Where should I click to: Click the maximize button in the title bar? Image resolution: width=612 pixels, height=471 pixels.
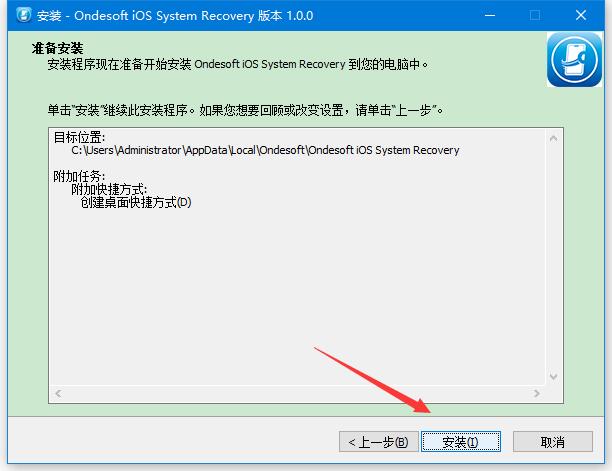pyautogui.click(x=535, y=15)
